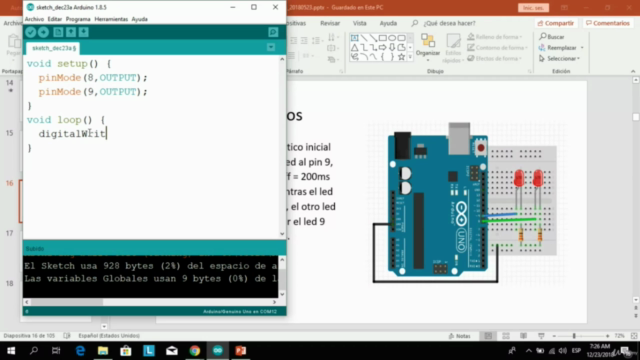The height and width of the screenshot is (360, 640).
Task: Select the arrow line shape
Action: tap(373, 38)
